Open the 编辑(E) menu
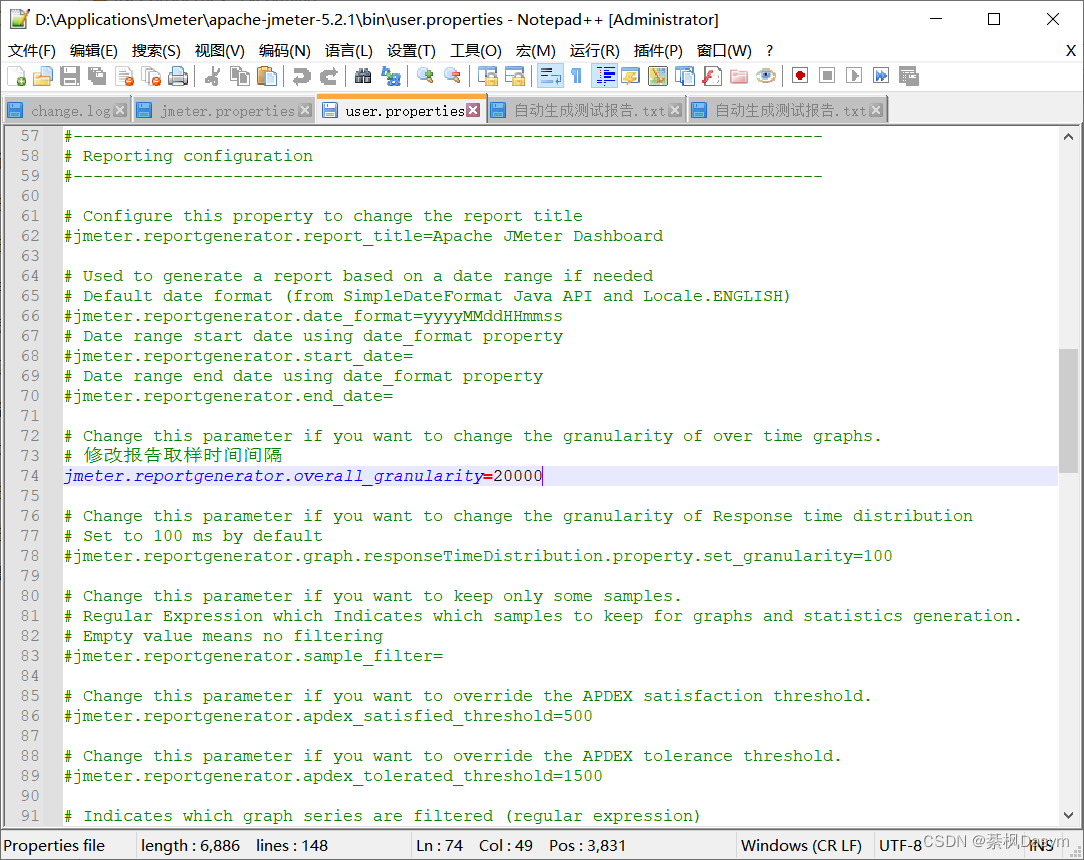Screen dimensions: 1084x860 pyautogui.click(x=94, y=50)
